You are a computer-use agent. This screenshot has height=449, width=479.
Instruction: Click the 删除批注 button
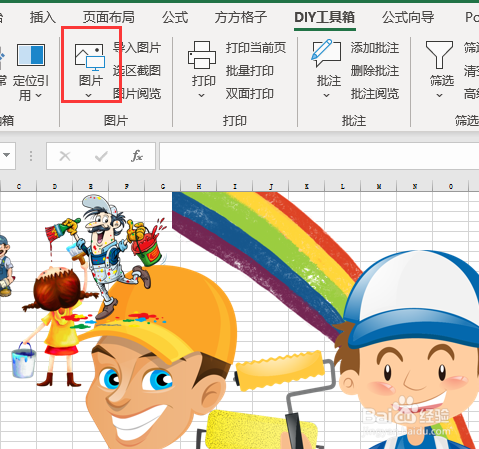click(x=375, y=70)
